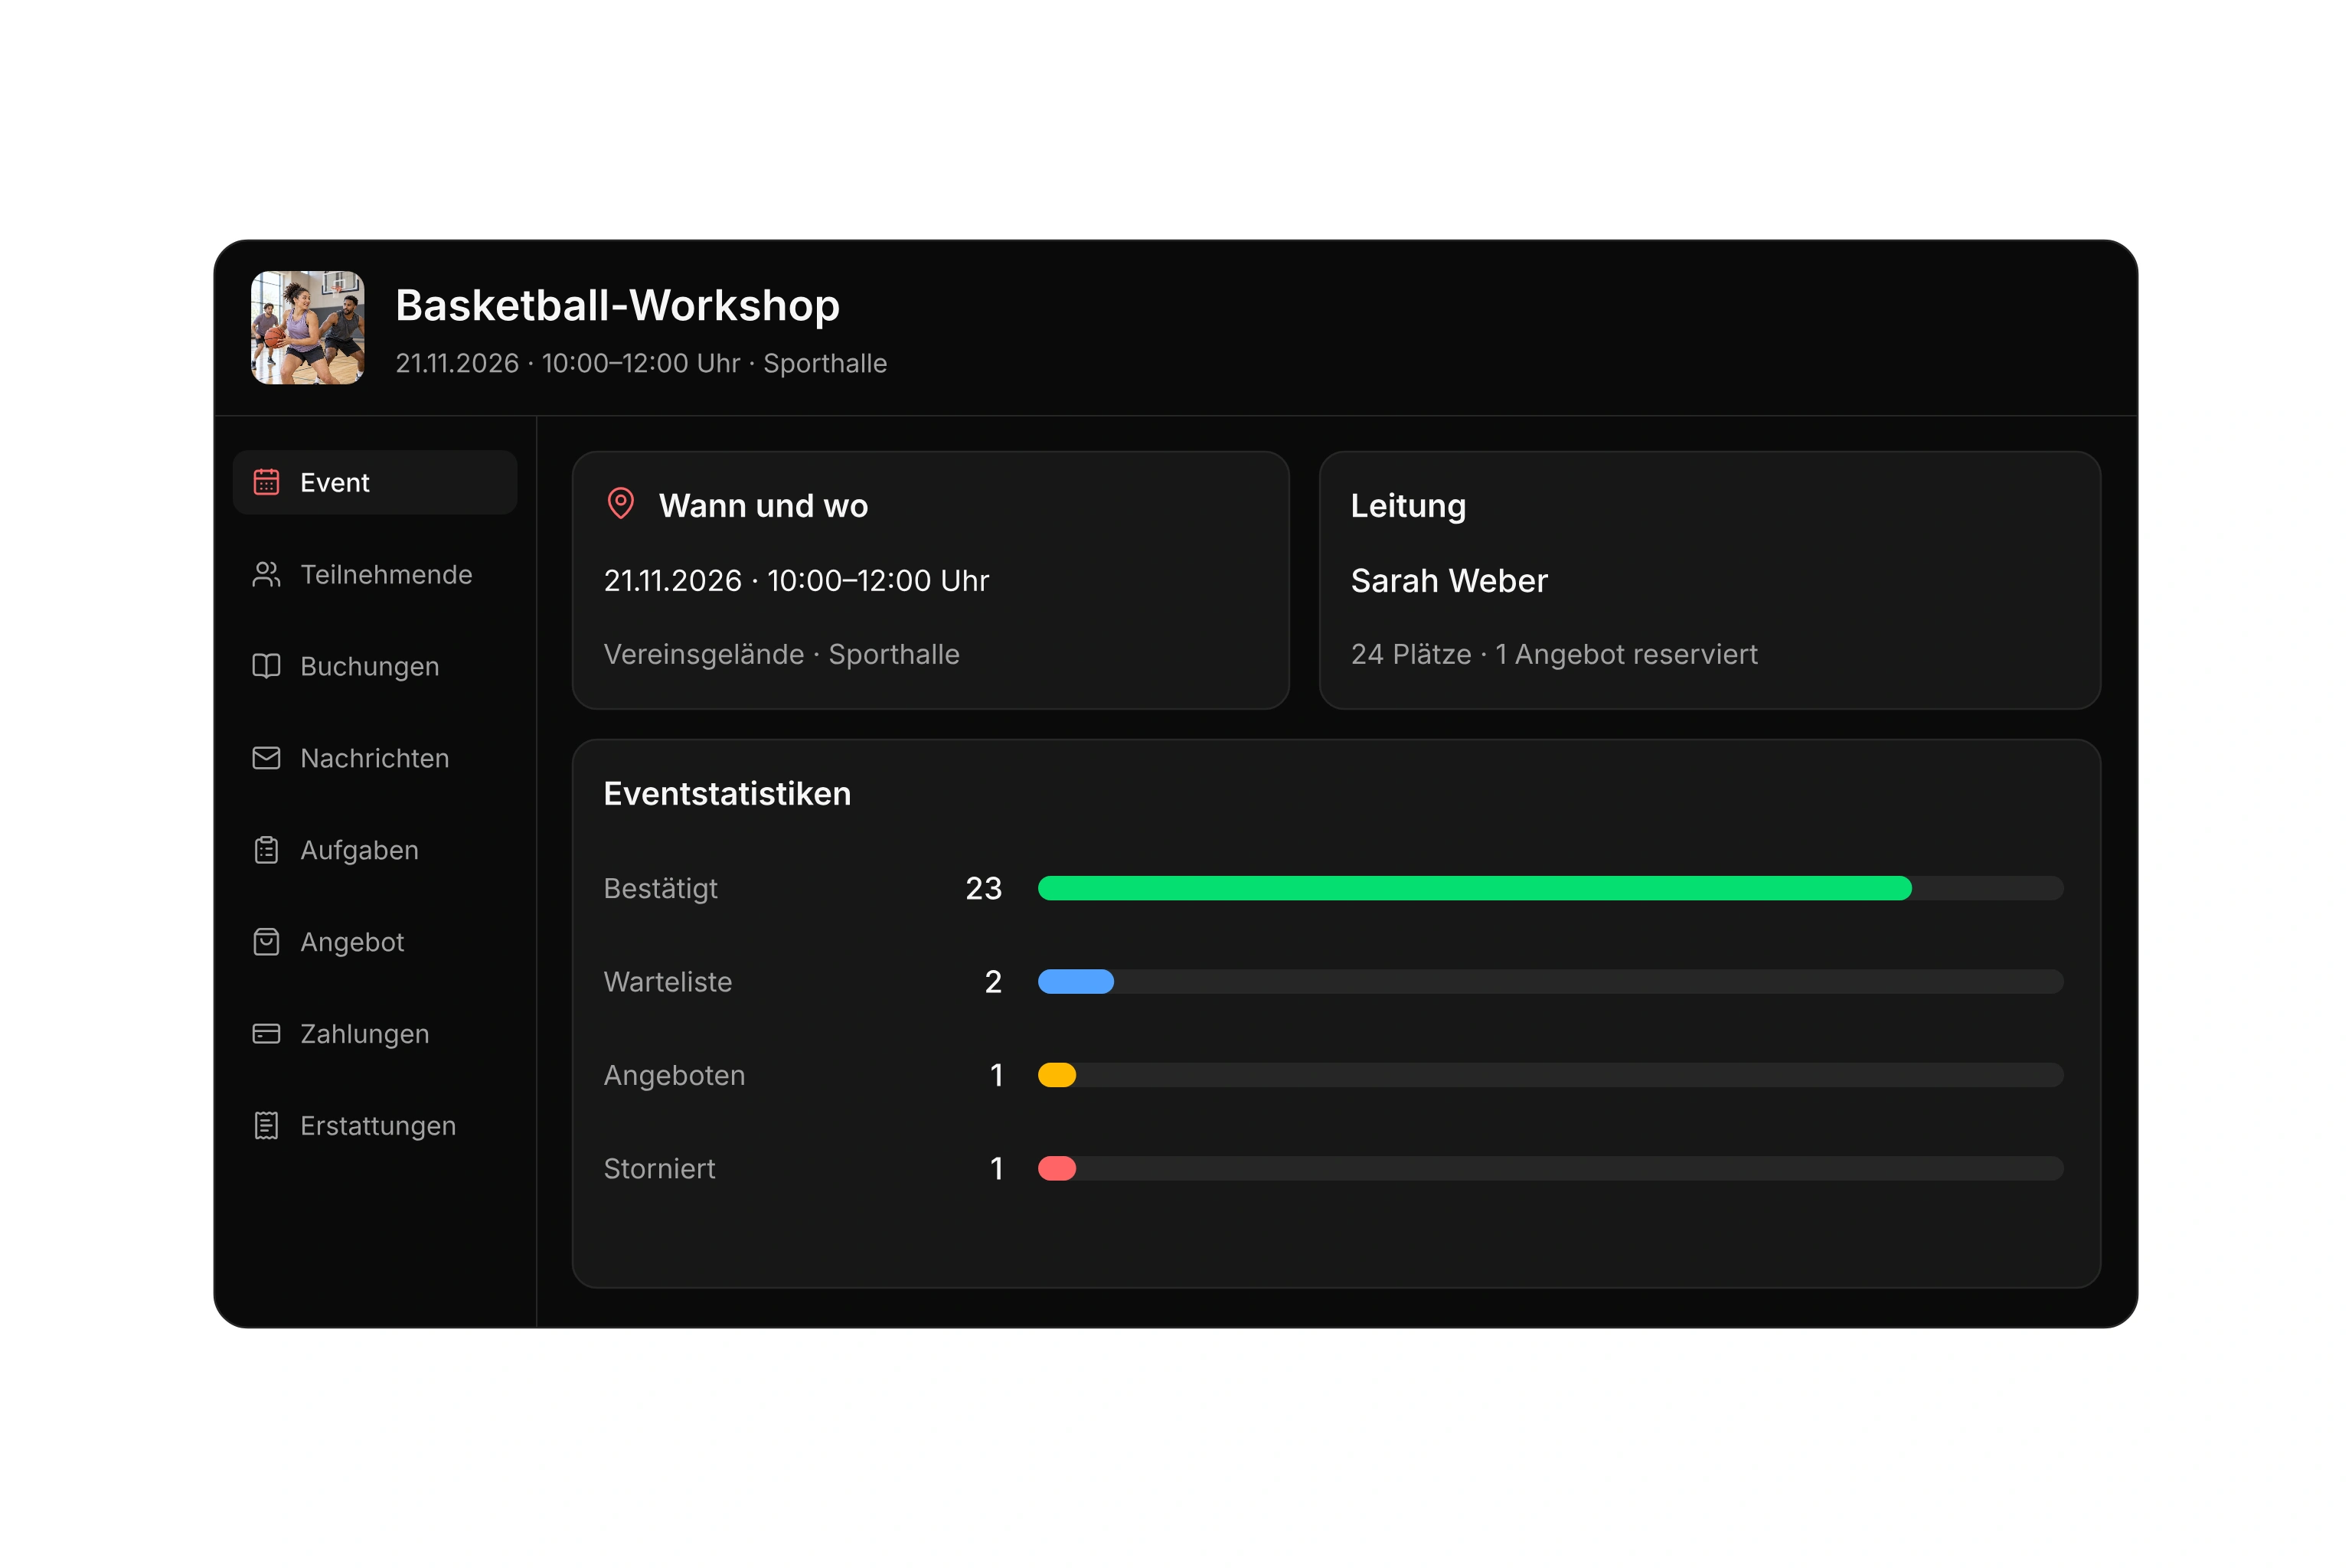This screenshot has width=2352, height=1568.
Task: Click the Storniert count 1
Action: coord(996,1168)
